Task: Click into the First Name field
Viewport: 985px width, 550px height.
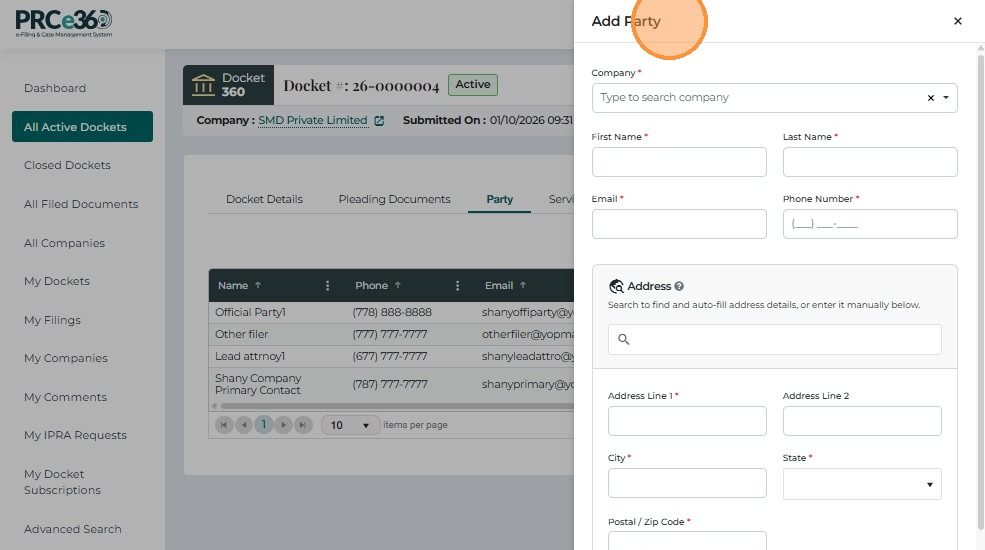Action: tap(679, 162)
